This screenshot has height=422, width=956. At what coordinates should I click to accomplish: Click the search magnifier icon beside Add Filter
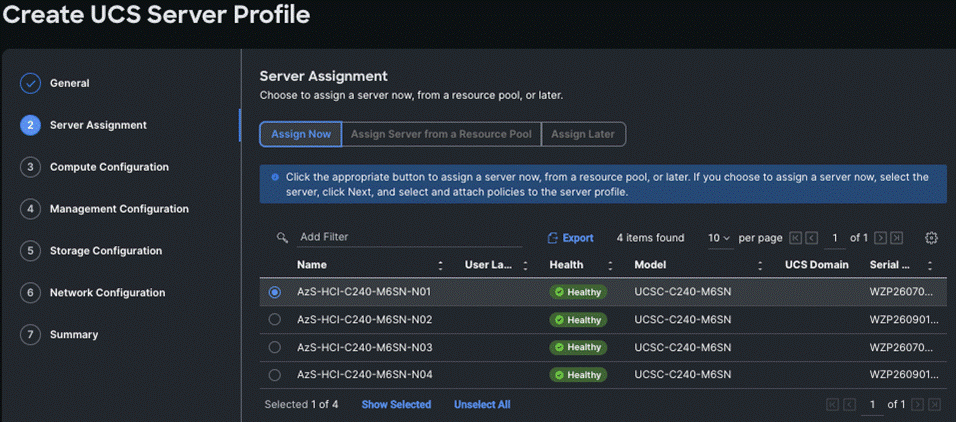click(282, 237)
